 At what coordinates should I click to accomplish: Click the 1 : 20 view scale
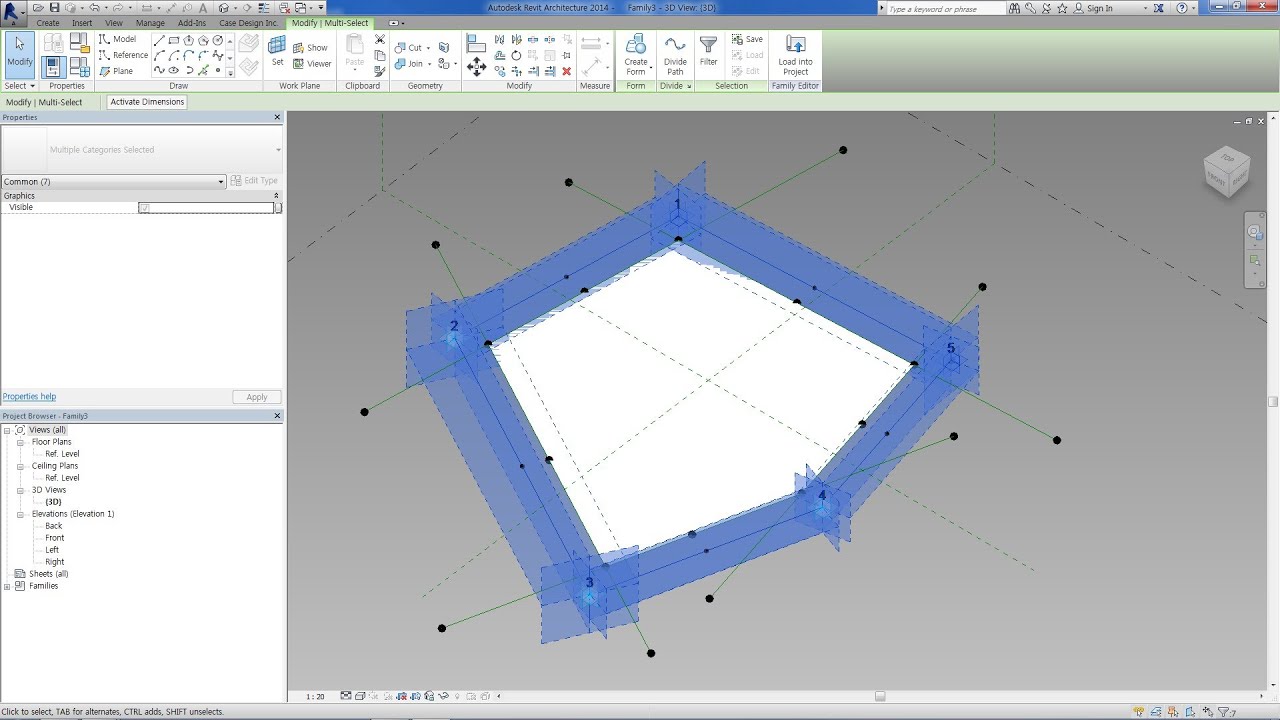coord(315,696)
